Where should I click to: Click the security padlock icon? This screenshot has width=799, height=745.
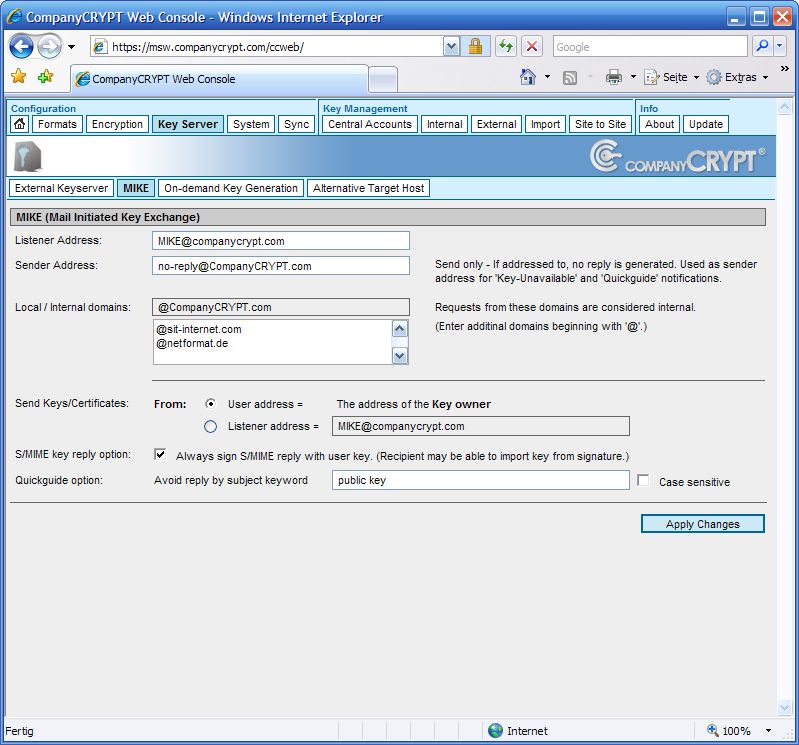pos(475,47)
